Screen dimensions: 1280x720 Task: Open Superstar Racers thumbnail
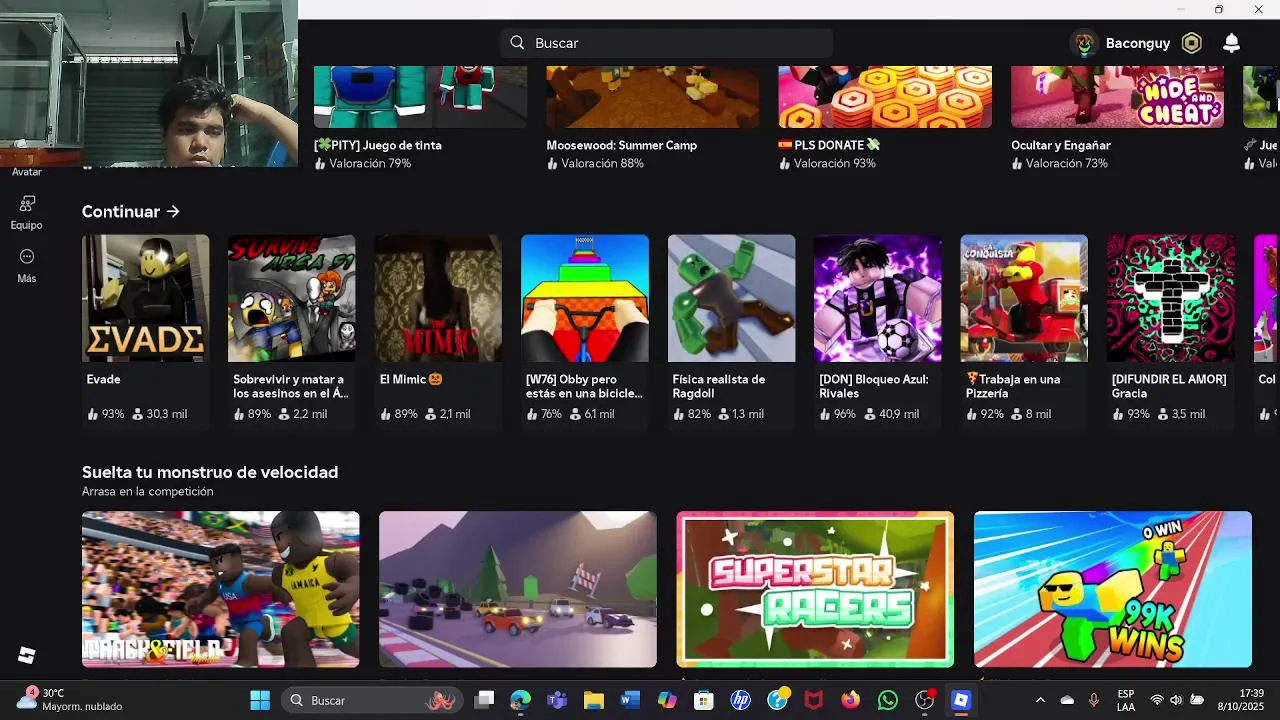tap(815, 589)
